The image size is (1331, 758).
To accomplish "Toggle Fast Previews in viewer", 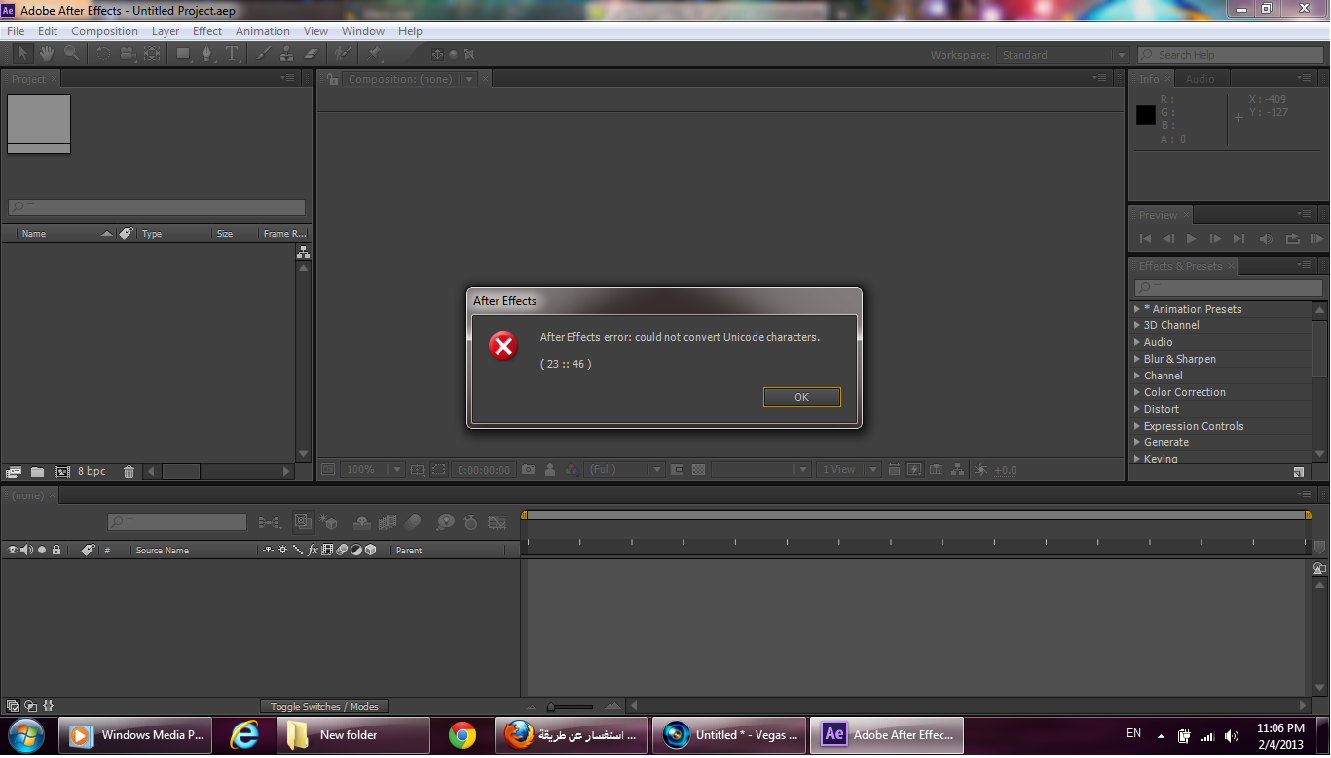I will point(914,469).
